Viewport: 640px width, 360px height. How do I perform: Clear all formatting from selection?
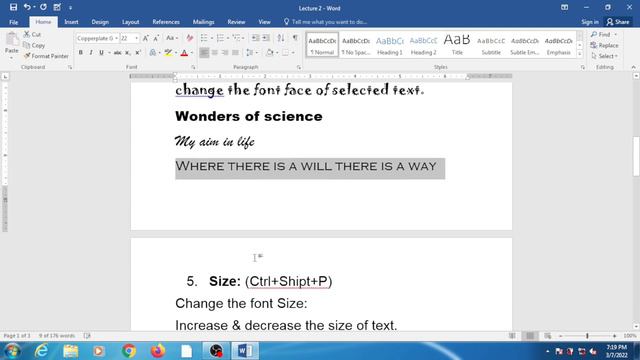tap(189, 38)
